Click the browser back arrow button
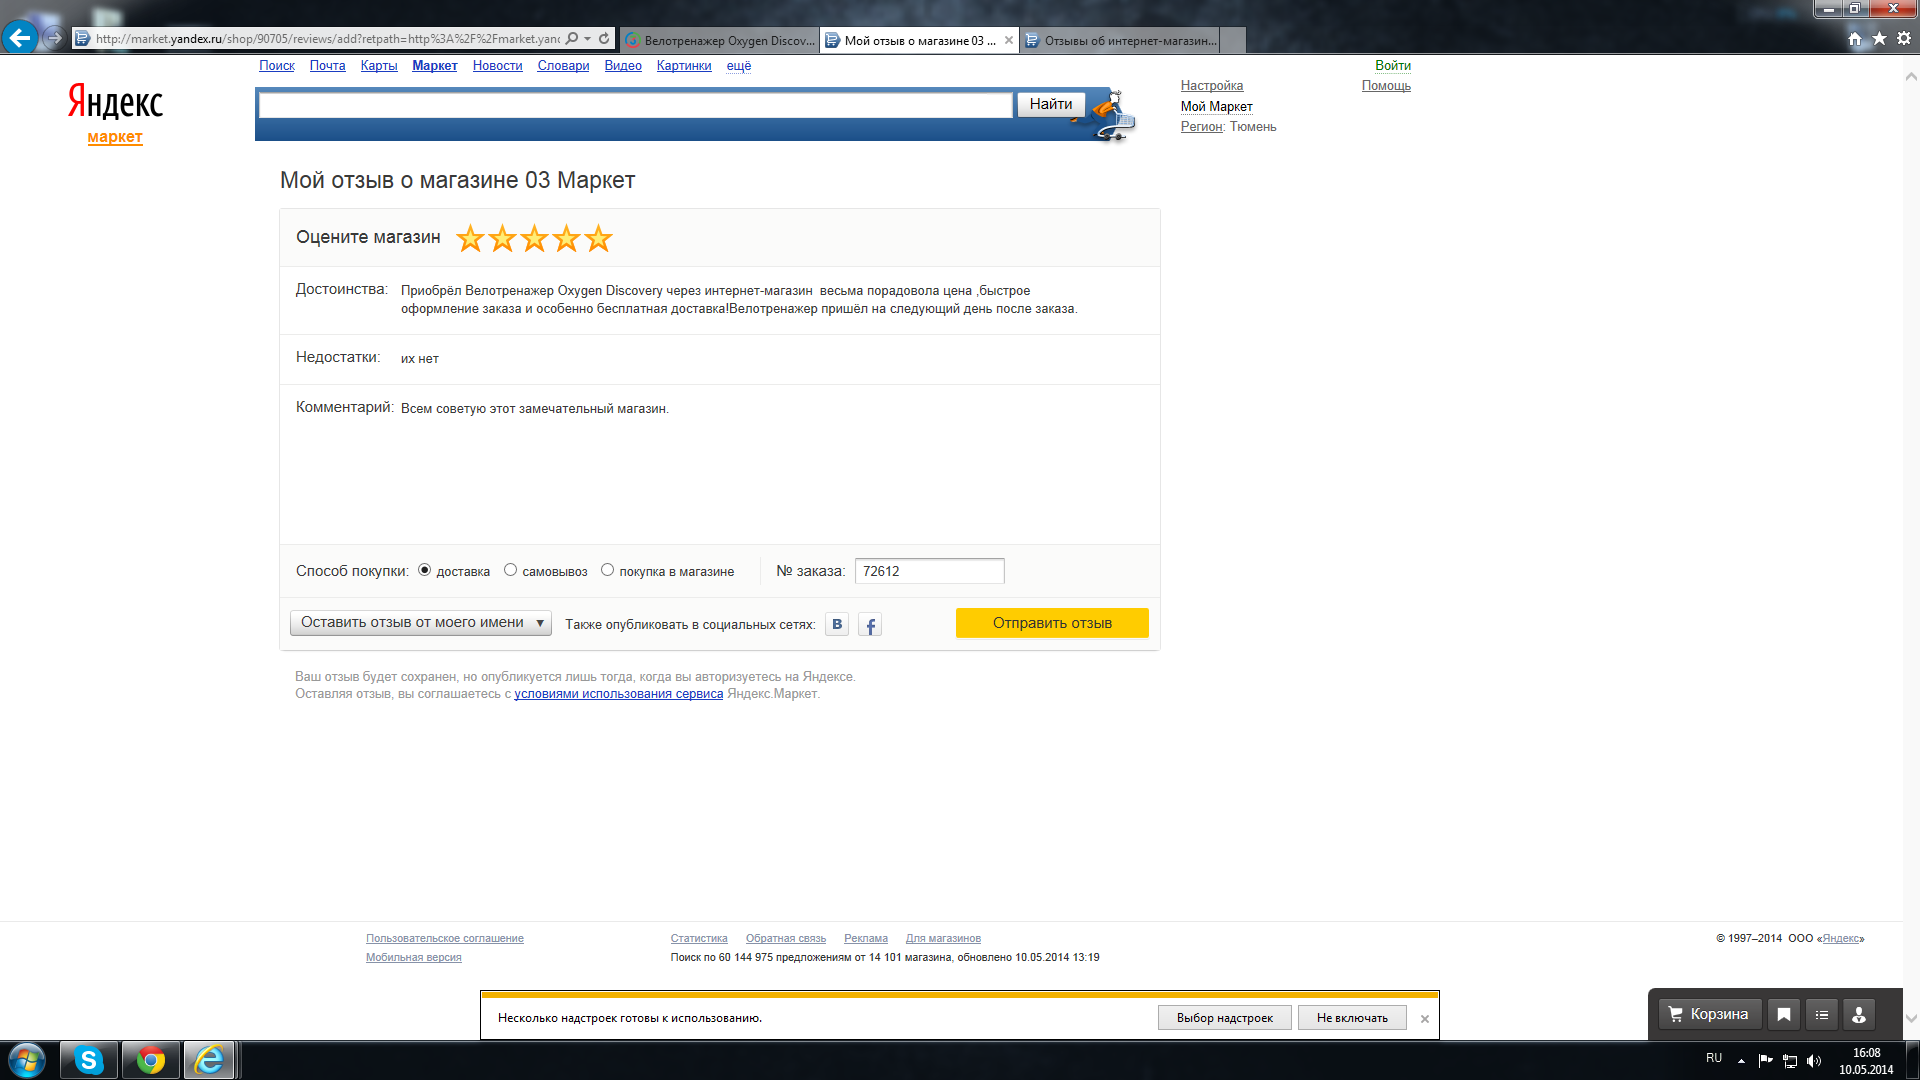 point(20,38)
